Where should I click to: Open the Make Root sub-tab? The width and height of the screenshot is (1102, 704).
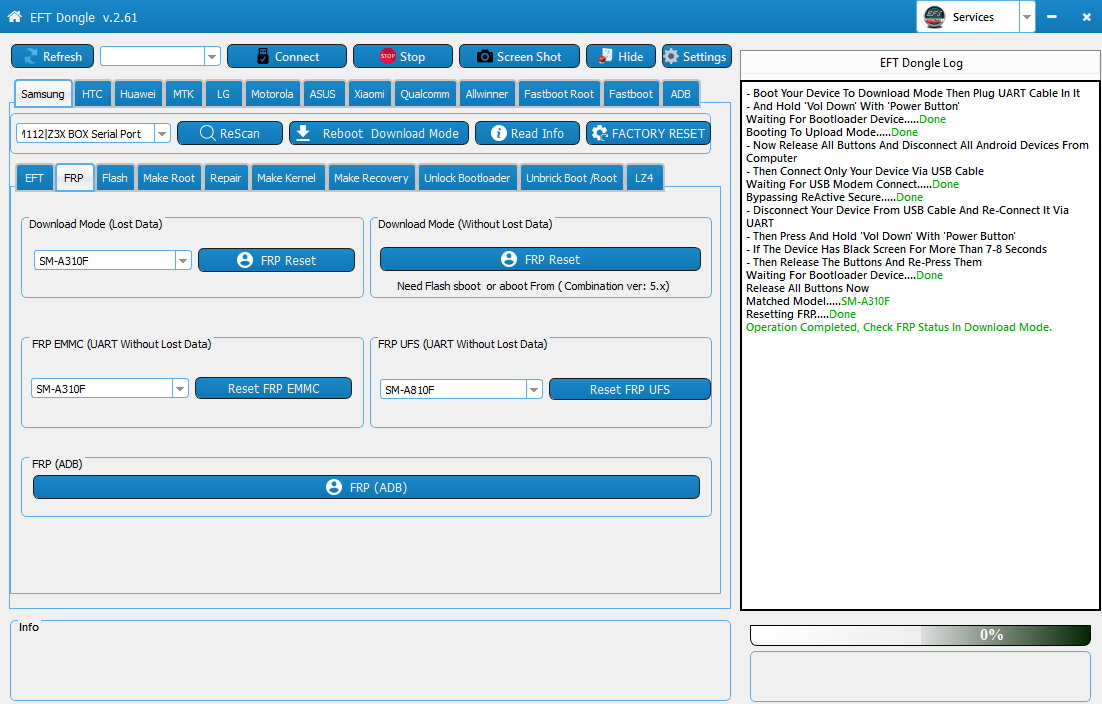pyautogui.click(x=169, y=178)
